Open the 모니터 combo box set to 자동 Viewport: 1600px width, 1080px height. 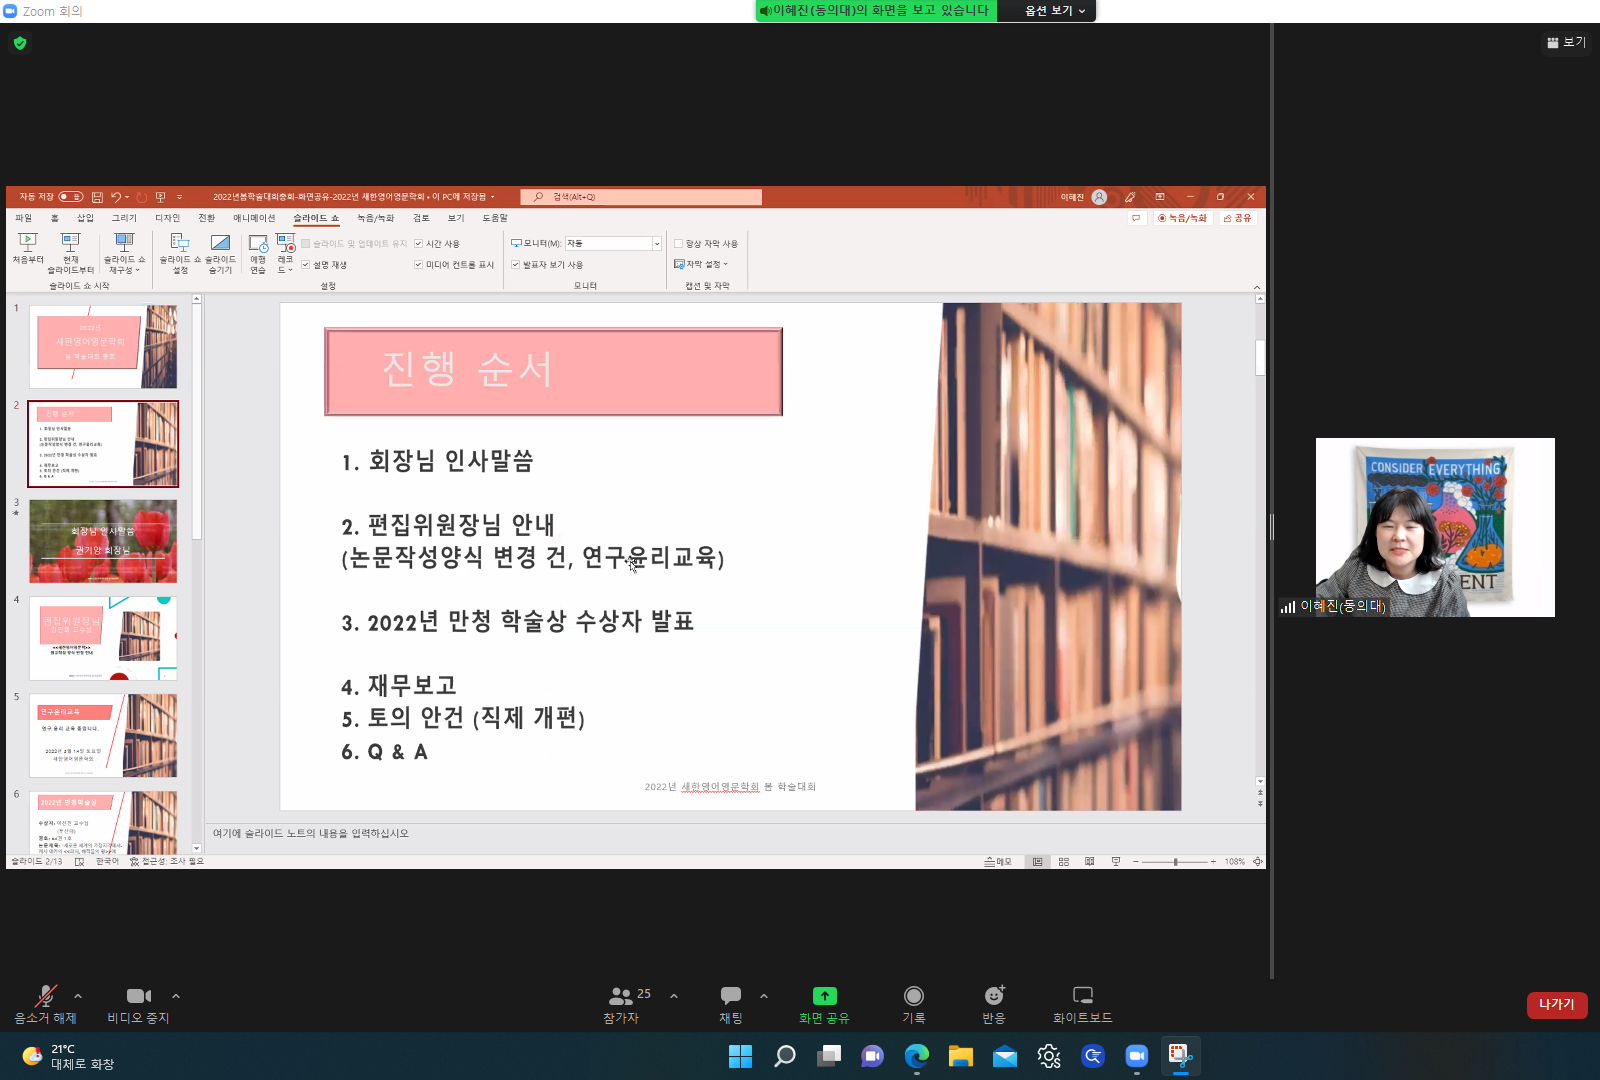pos(613,244)
